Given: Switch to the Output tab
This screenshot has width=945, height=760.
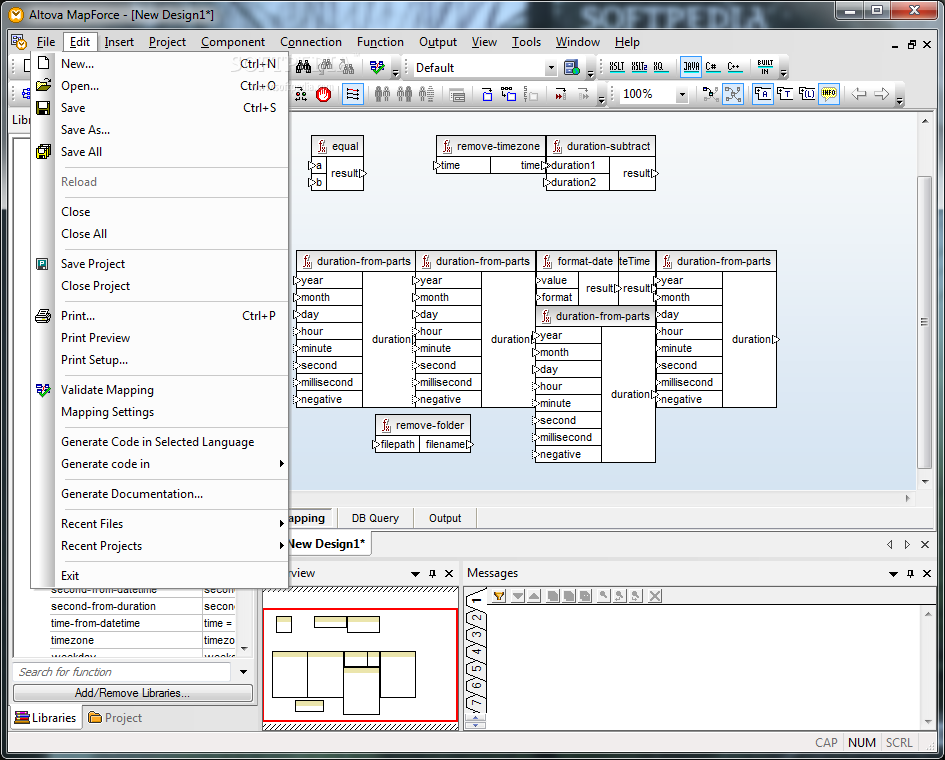Looking at the screenshot, I should (x=445, y=518).
